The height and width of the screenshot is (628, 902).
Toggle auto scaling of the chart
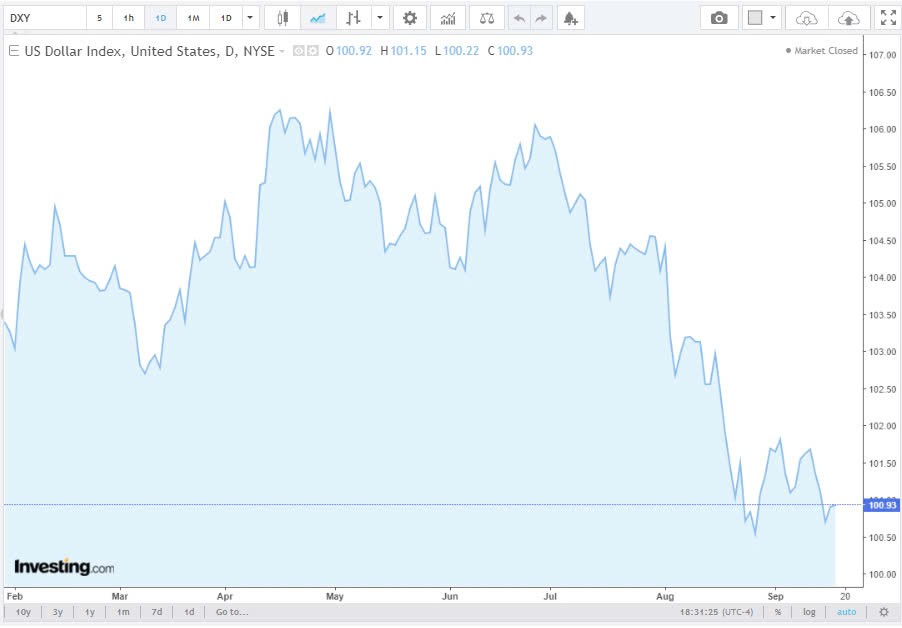point(847,611)
